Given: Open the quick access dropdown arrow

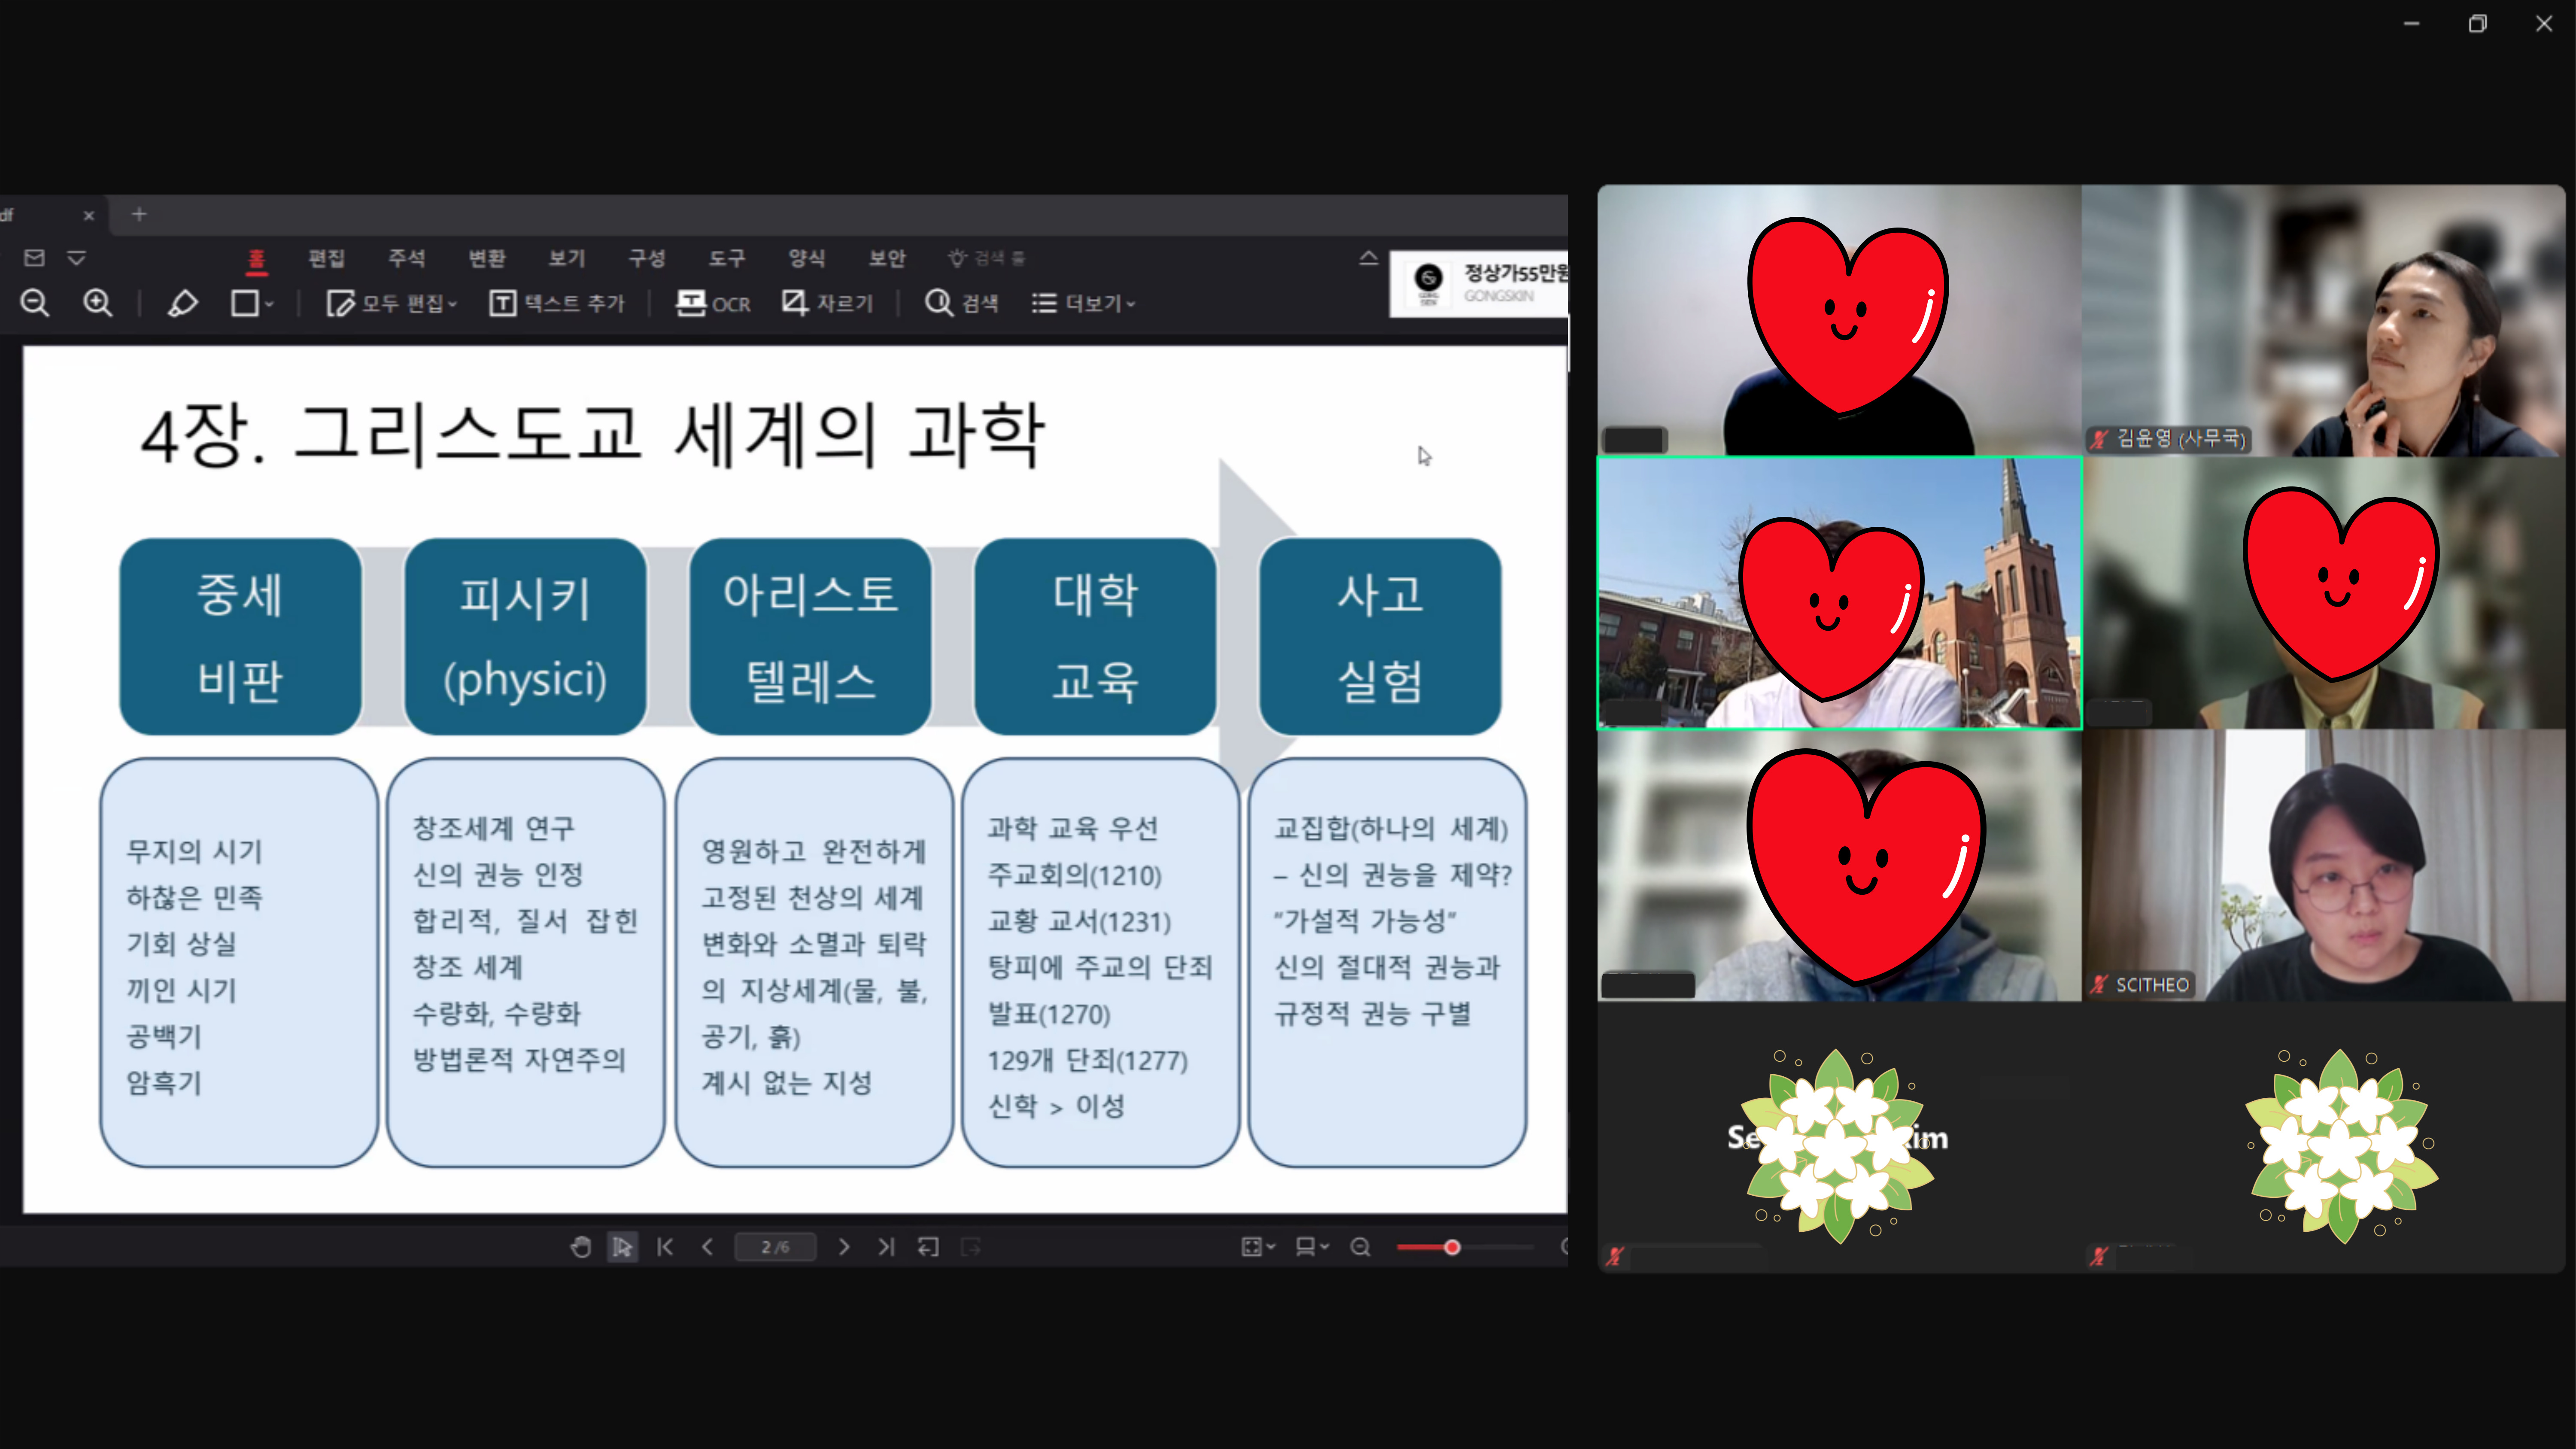Looking at the screenshot, I should [x=76, y=258].
